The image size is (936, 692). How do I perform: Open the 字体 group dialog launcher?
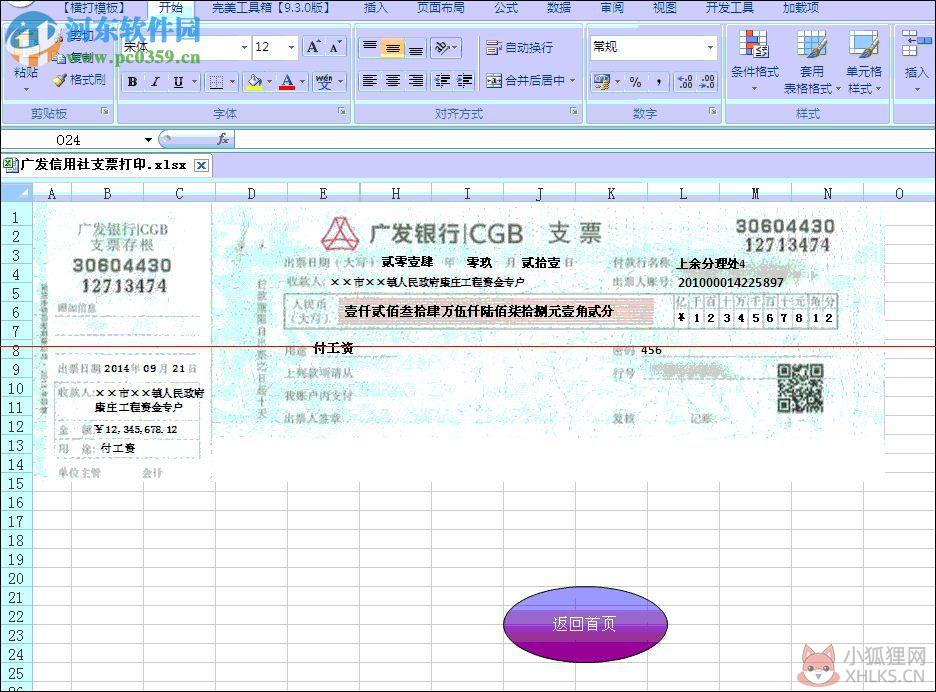coord(342,111)
